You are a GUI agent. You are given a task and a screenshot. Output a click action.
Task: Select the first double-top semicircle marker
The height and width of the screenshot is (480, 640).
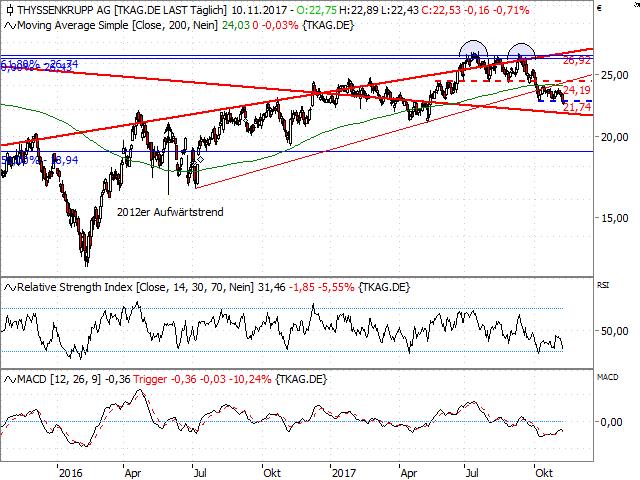click(x=473, y=48)
